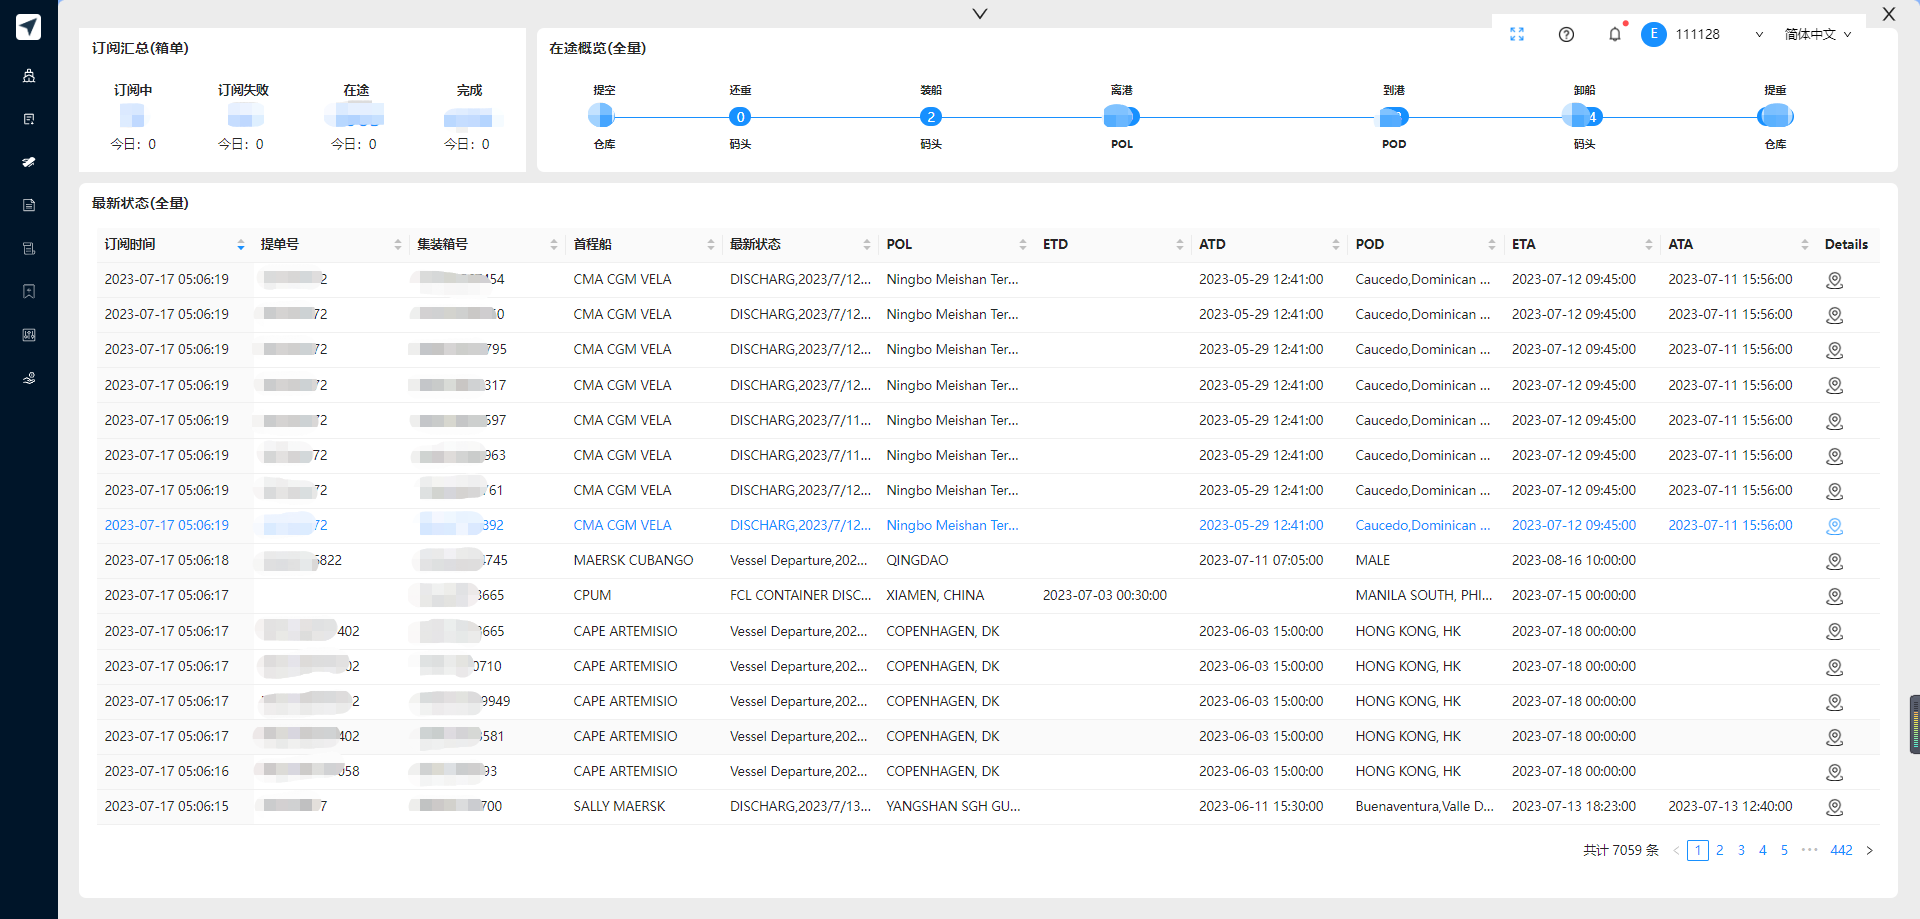This screenshot has height=919, width=1920.
Task: Open details icon for container ending 795
Action: coord(1834,350)
